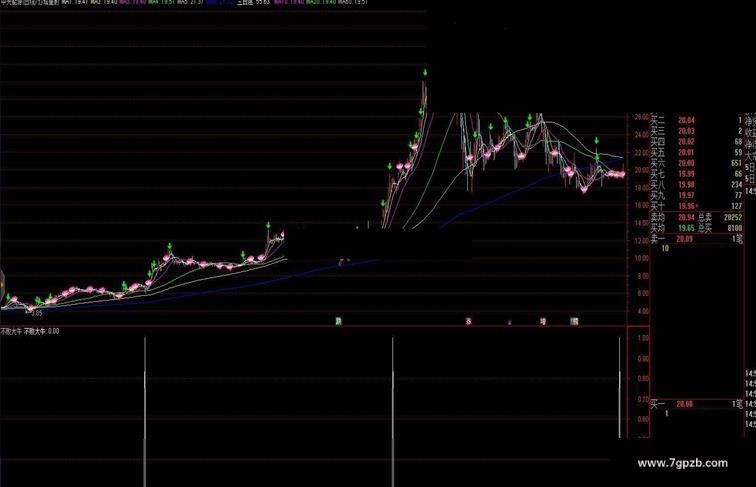Click the green event marker on the timeline

pyautogui.click(x=338, y=321)
